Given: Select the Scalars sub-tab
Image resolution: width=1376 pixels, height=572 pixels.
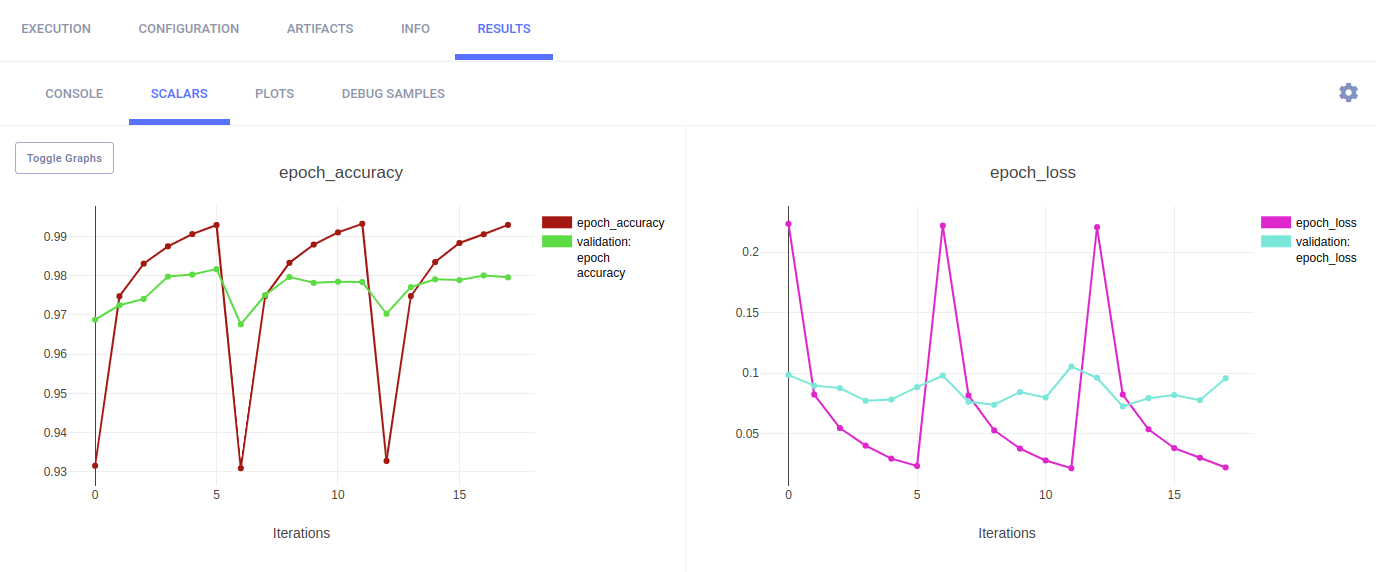Looking at the screenshot, I should [x=179, y=94].
